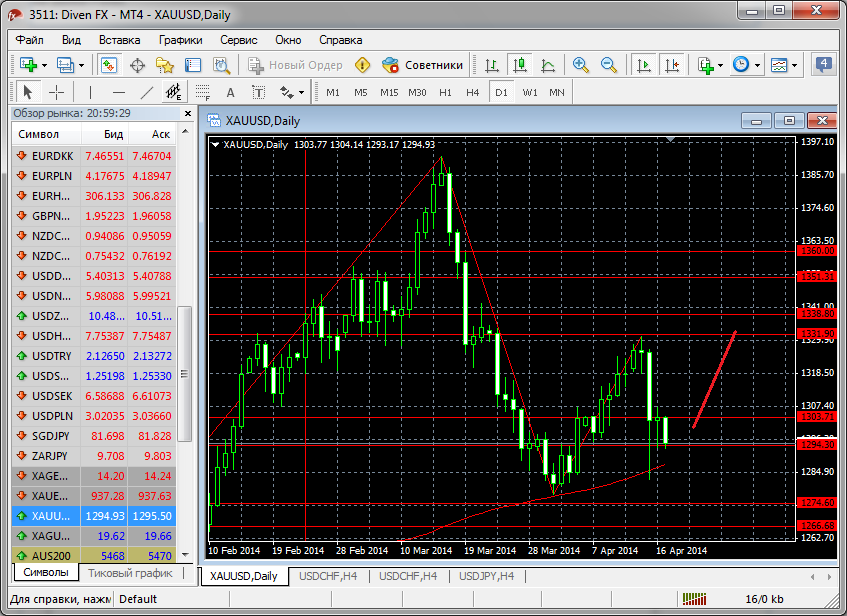
Task: Select the Text Label 'T' tool
Action: point(259,93)
